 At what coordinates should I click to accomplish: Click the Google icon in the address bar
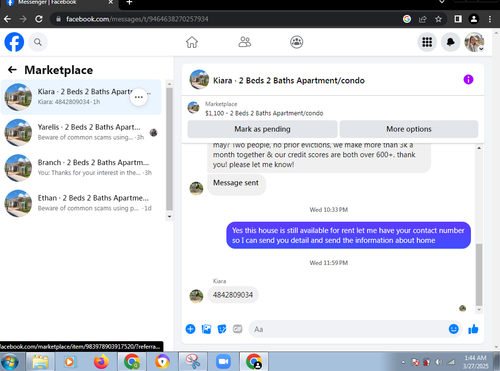[407, 19]
